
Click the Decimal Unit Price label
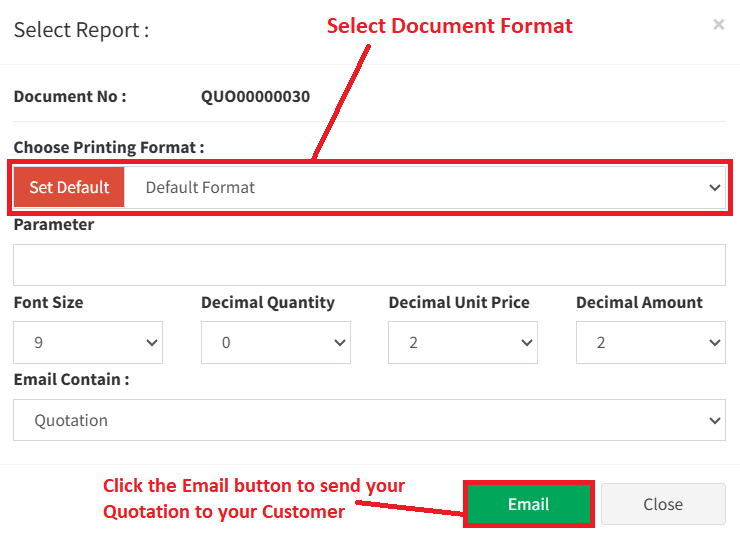tap(459, 302)
